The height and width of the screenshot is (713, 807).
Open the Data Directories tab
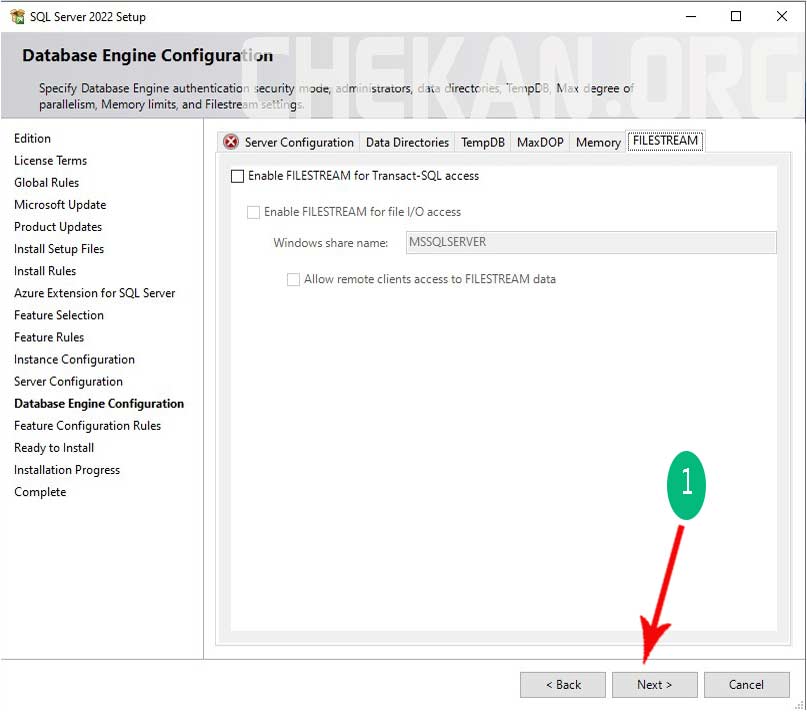coord(407,142)
